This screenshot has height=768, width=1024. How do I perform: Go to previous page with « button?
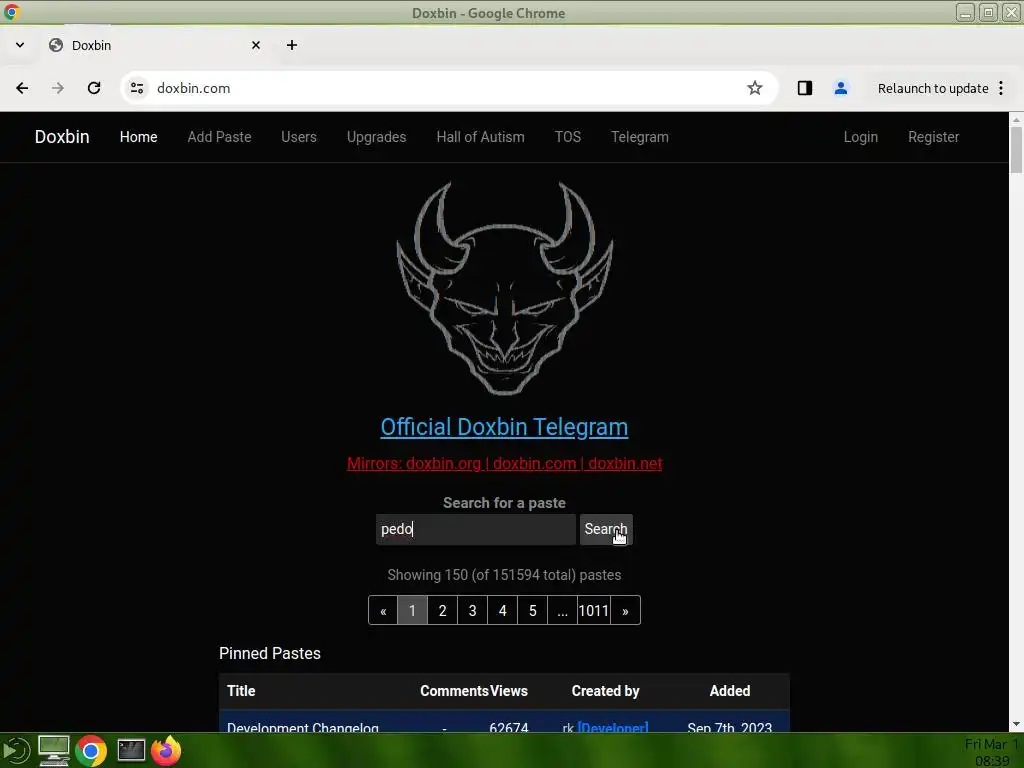pos(383,611)
